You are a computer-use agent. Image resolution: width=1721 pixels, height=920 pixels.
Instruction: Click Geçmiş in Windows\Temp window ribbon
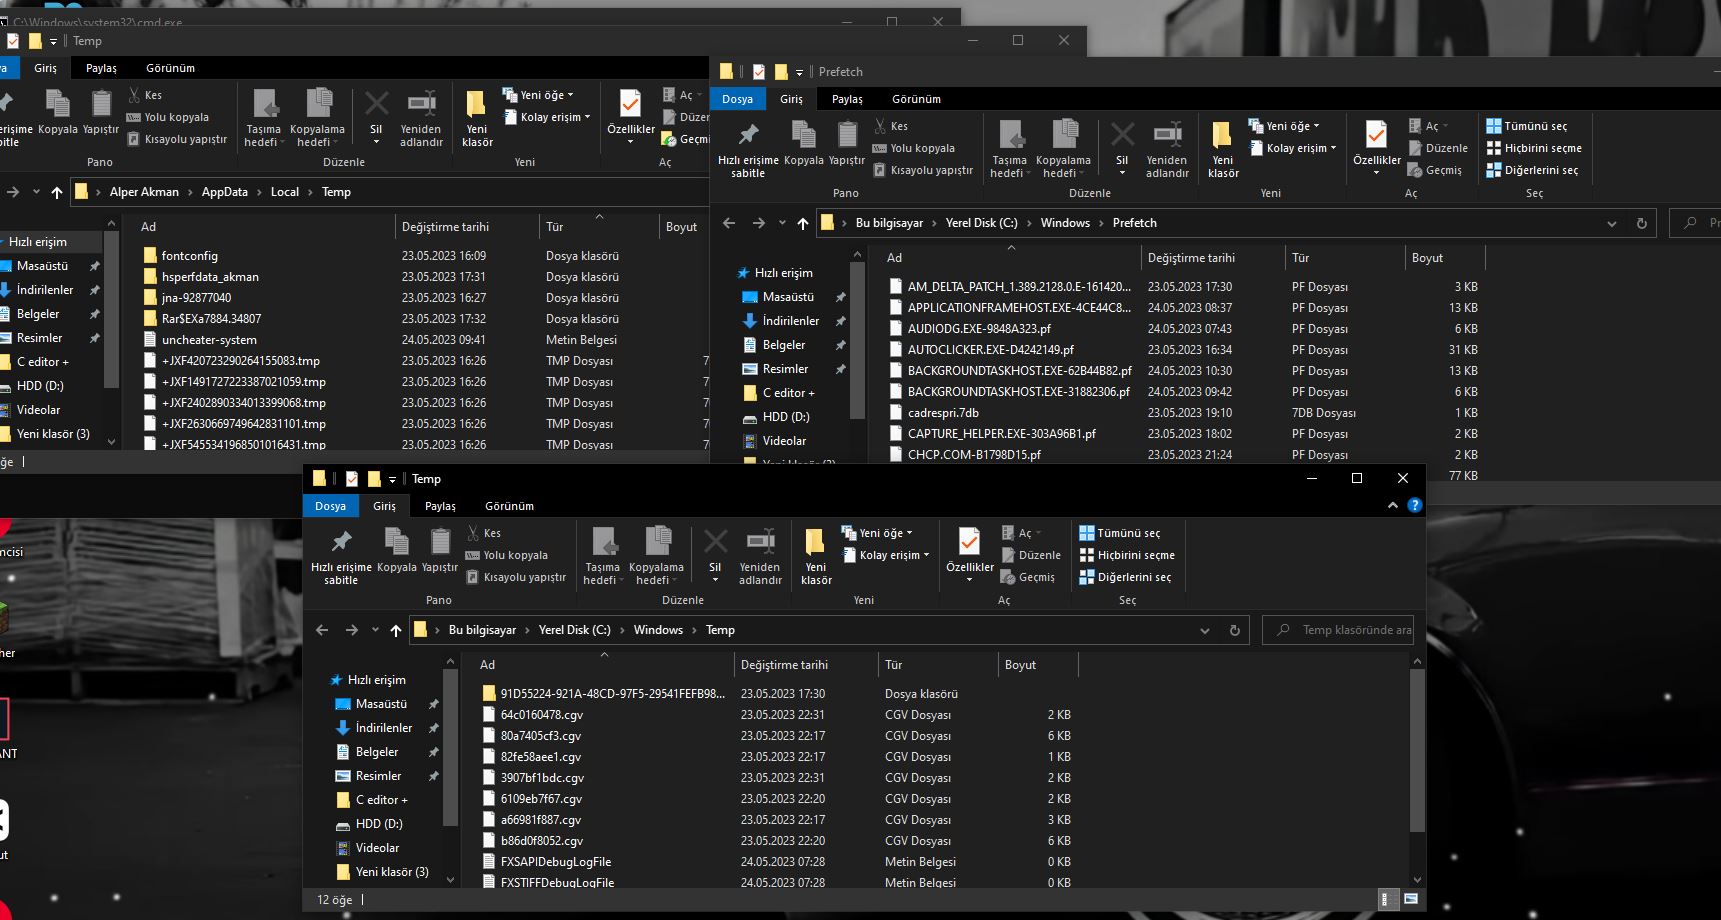point(1028,577)
